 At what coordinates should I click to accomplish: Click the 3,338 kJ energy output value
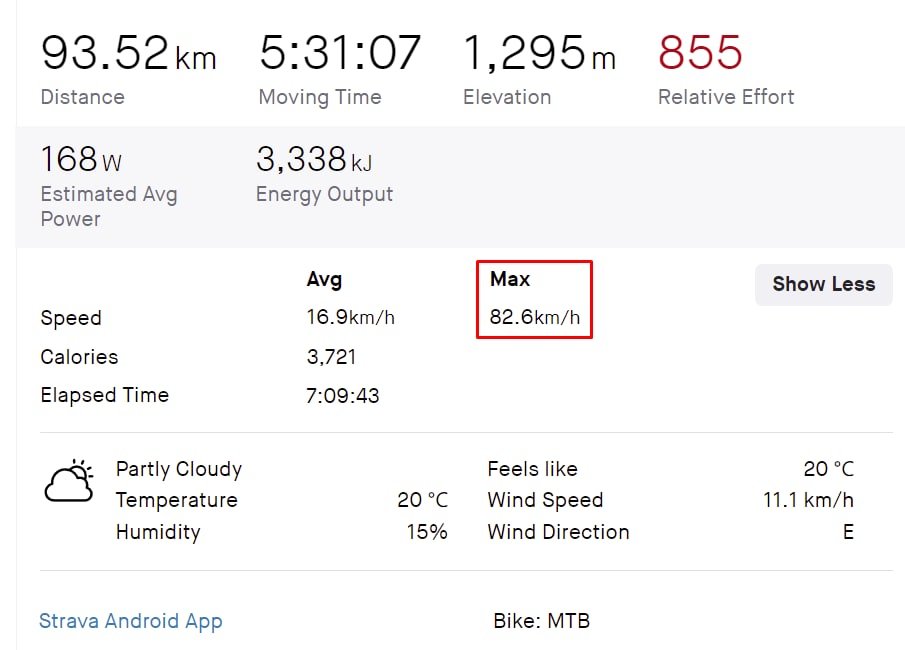click(x=314, y=160)
